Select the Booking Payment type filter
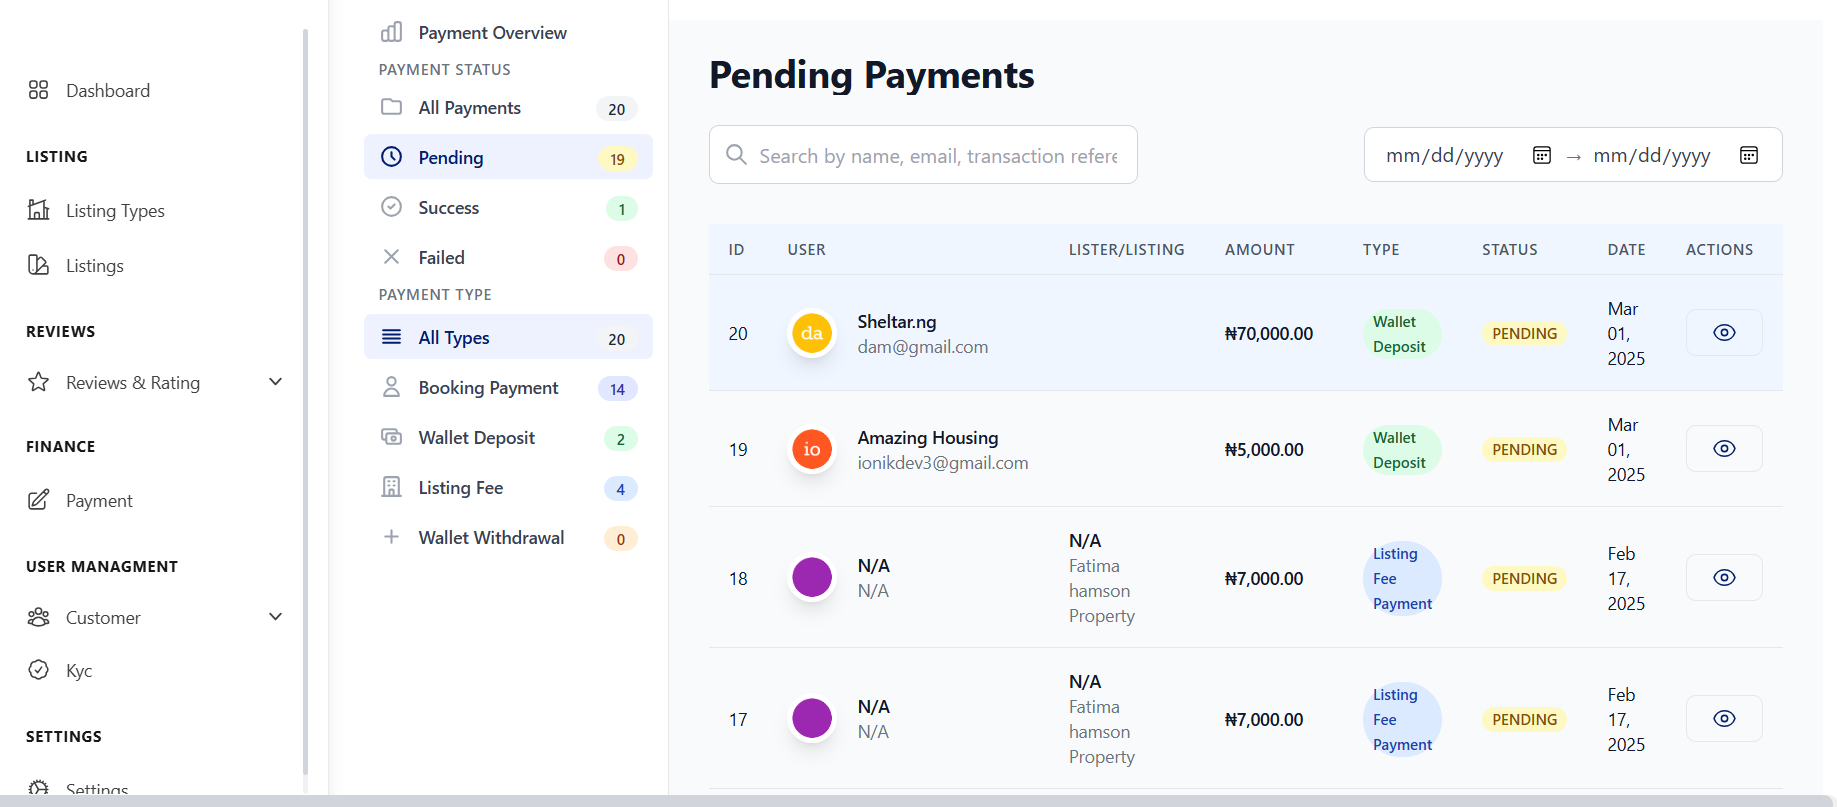Screen dimensions: 1837x807 (488, 388)
